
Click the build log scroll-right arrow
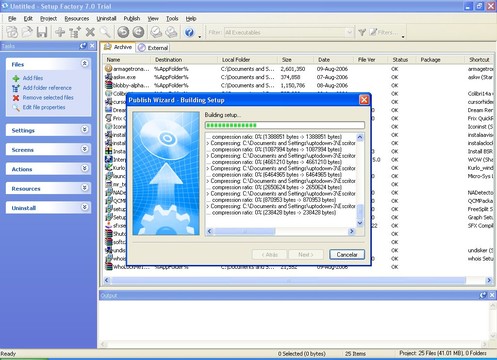pyautogui.click(x=352, y=231)
